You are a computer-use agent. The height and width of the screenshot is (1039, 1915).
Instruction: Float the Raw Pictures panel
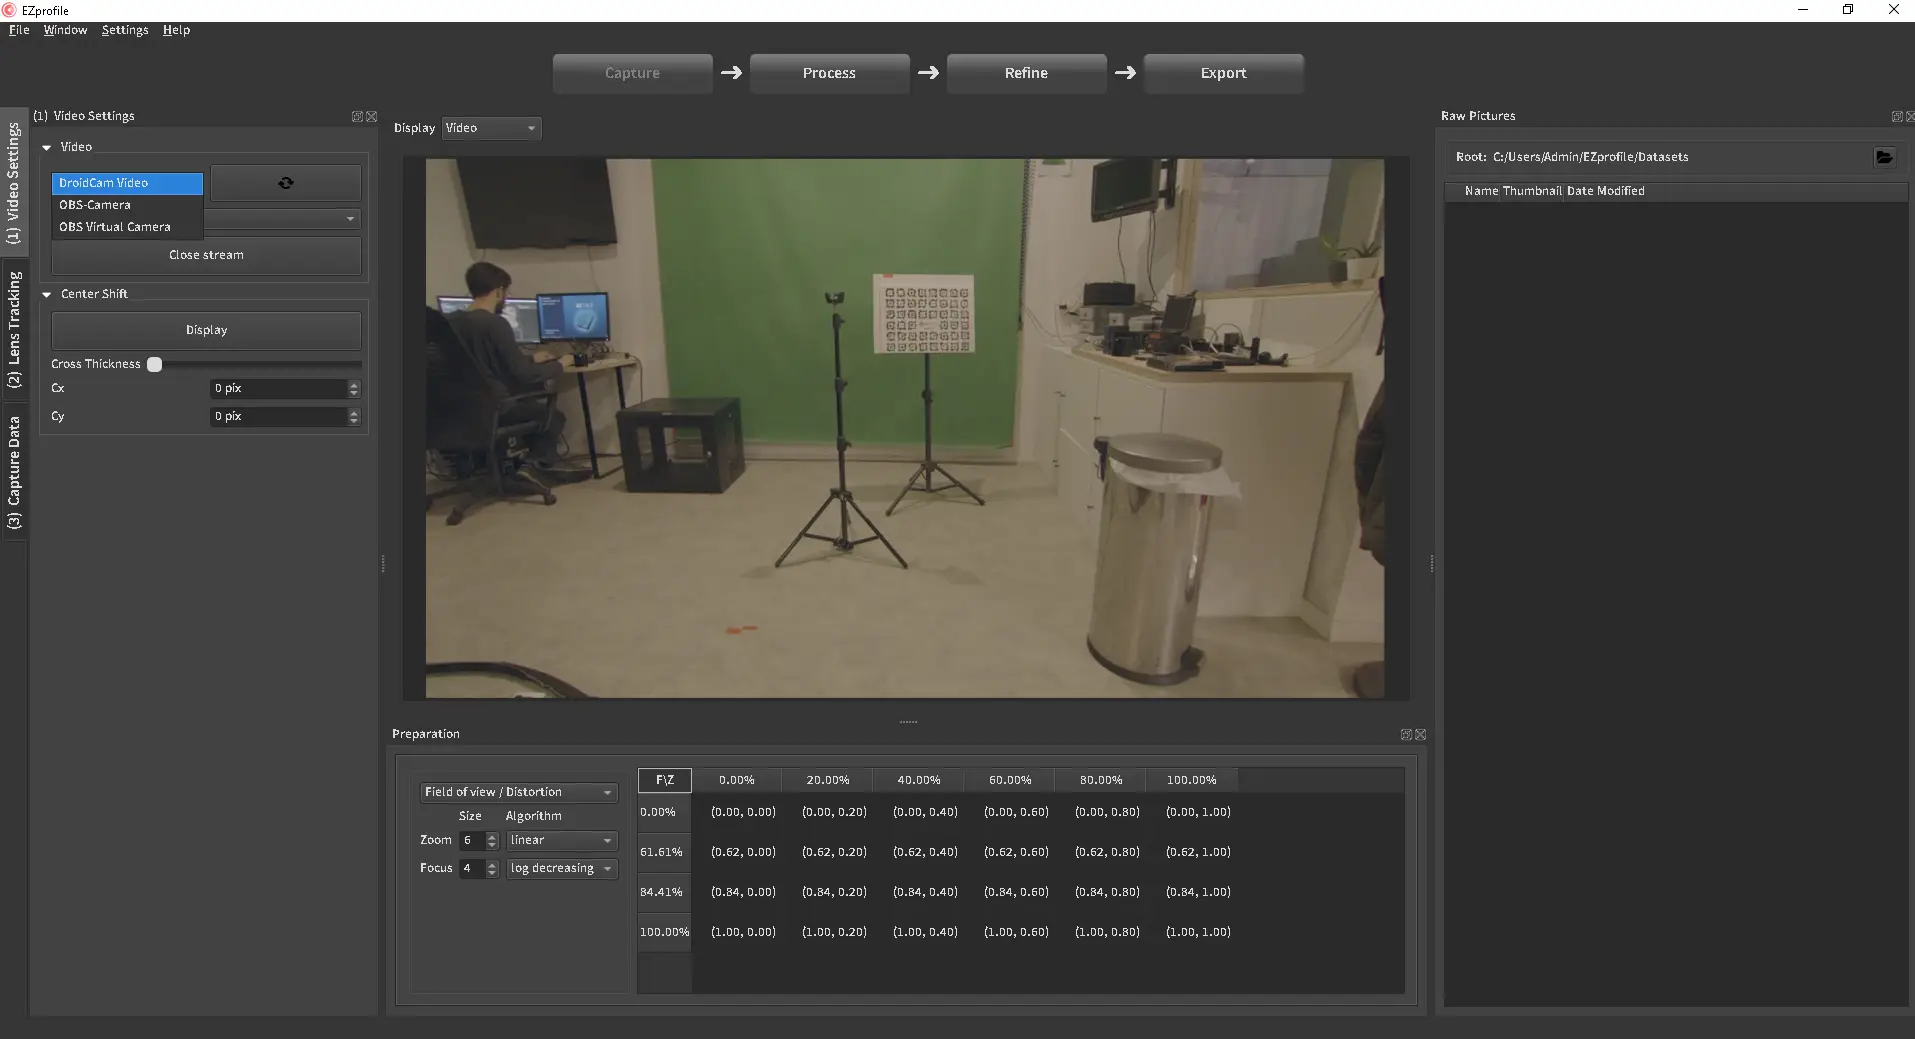tap(1896, 117)
